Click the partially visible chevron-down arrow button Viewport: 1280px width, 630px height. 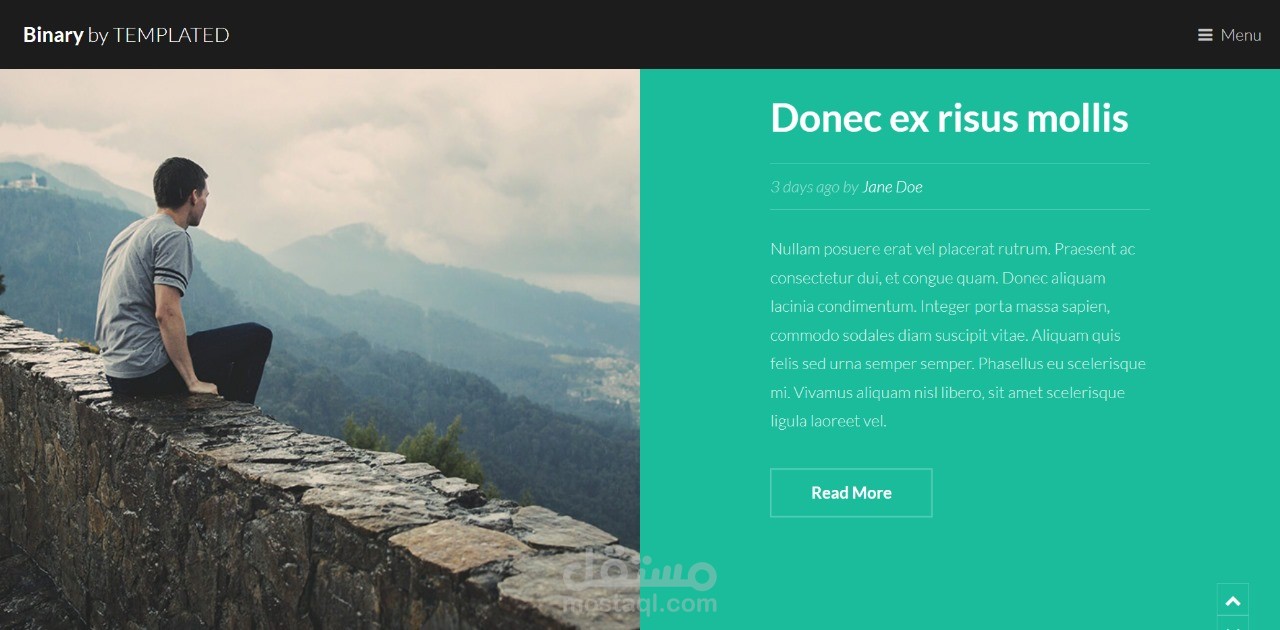(1233, 623)
